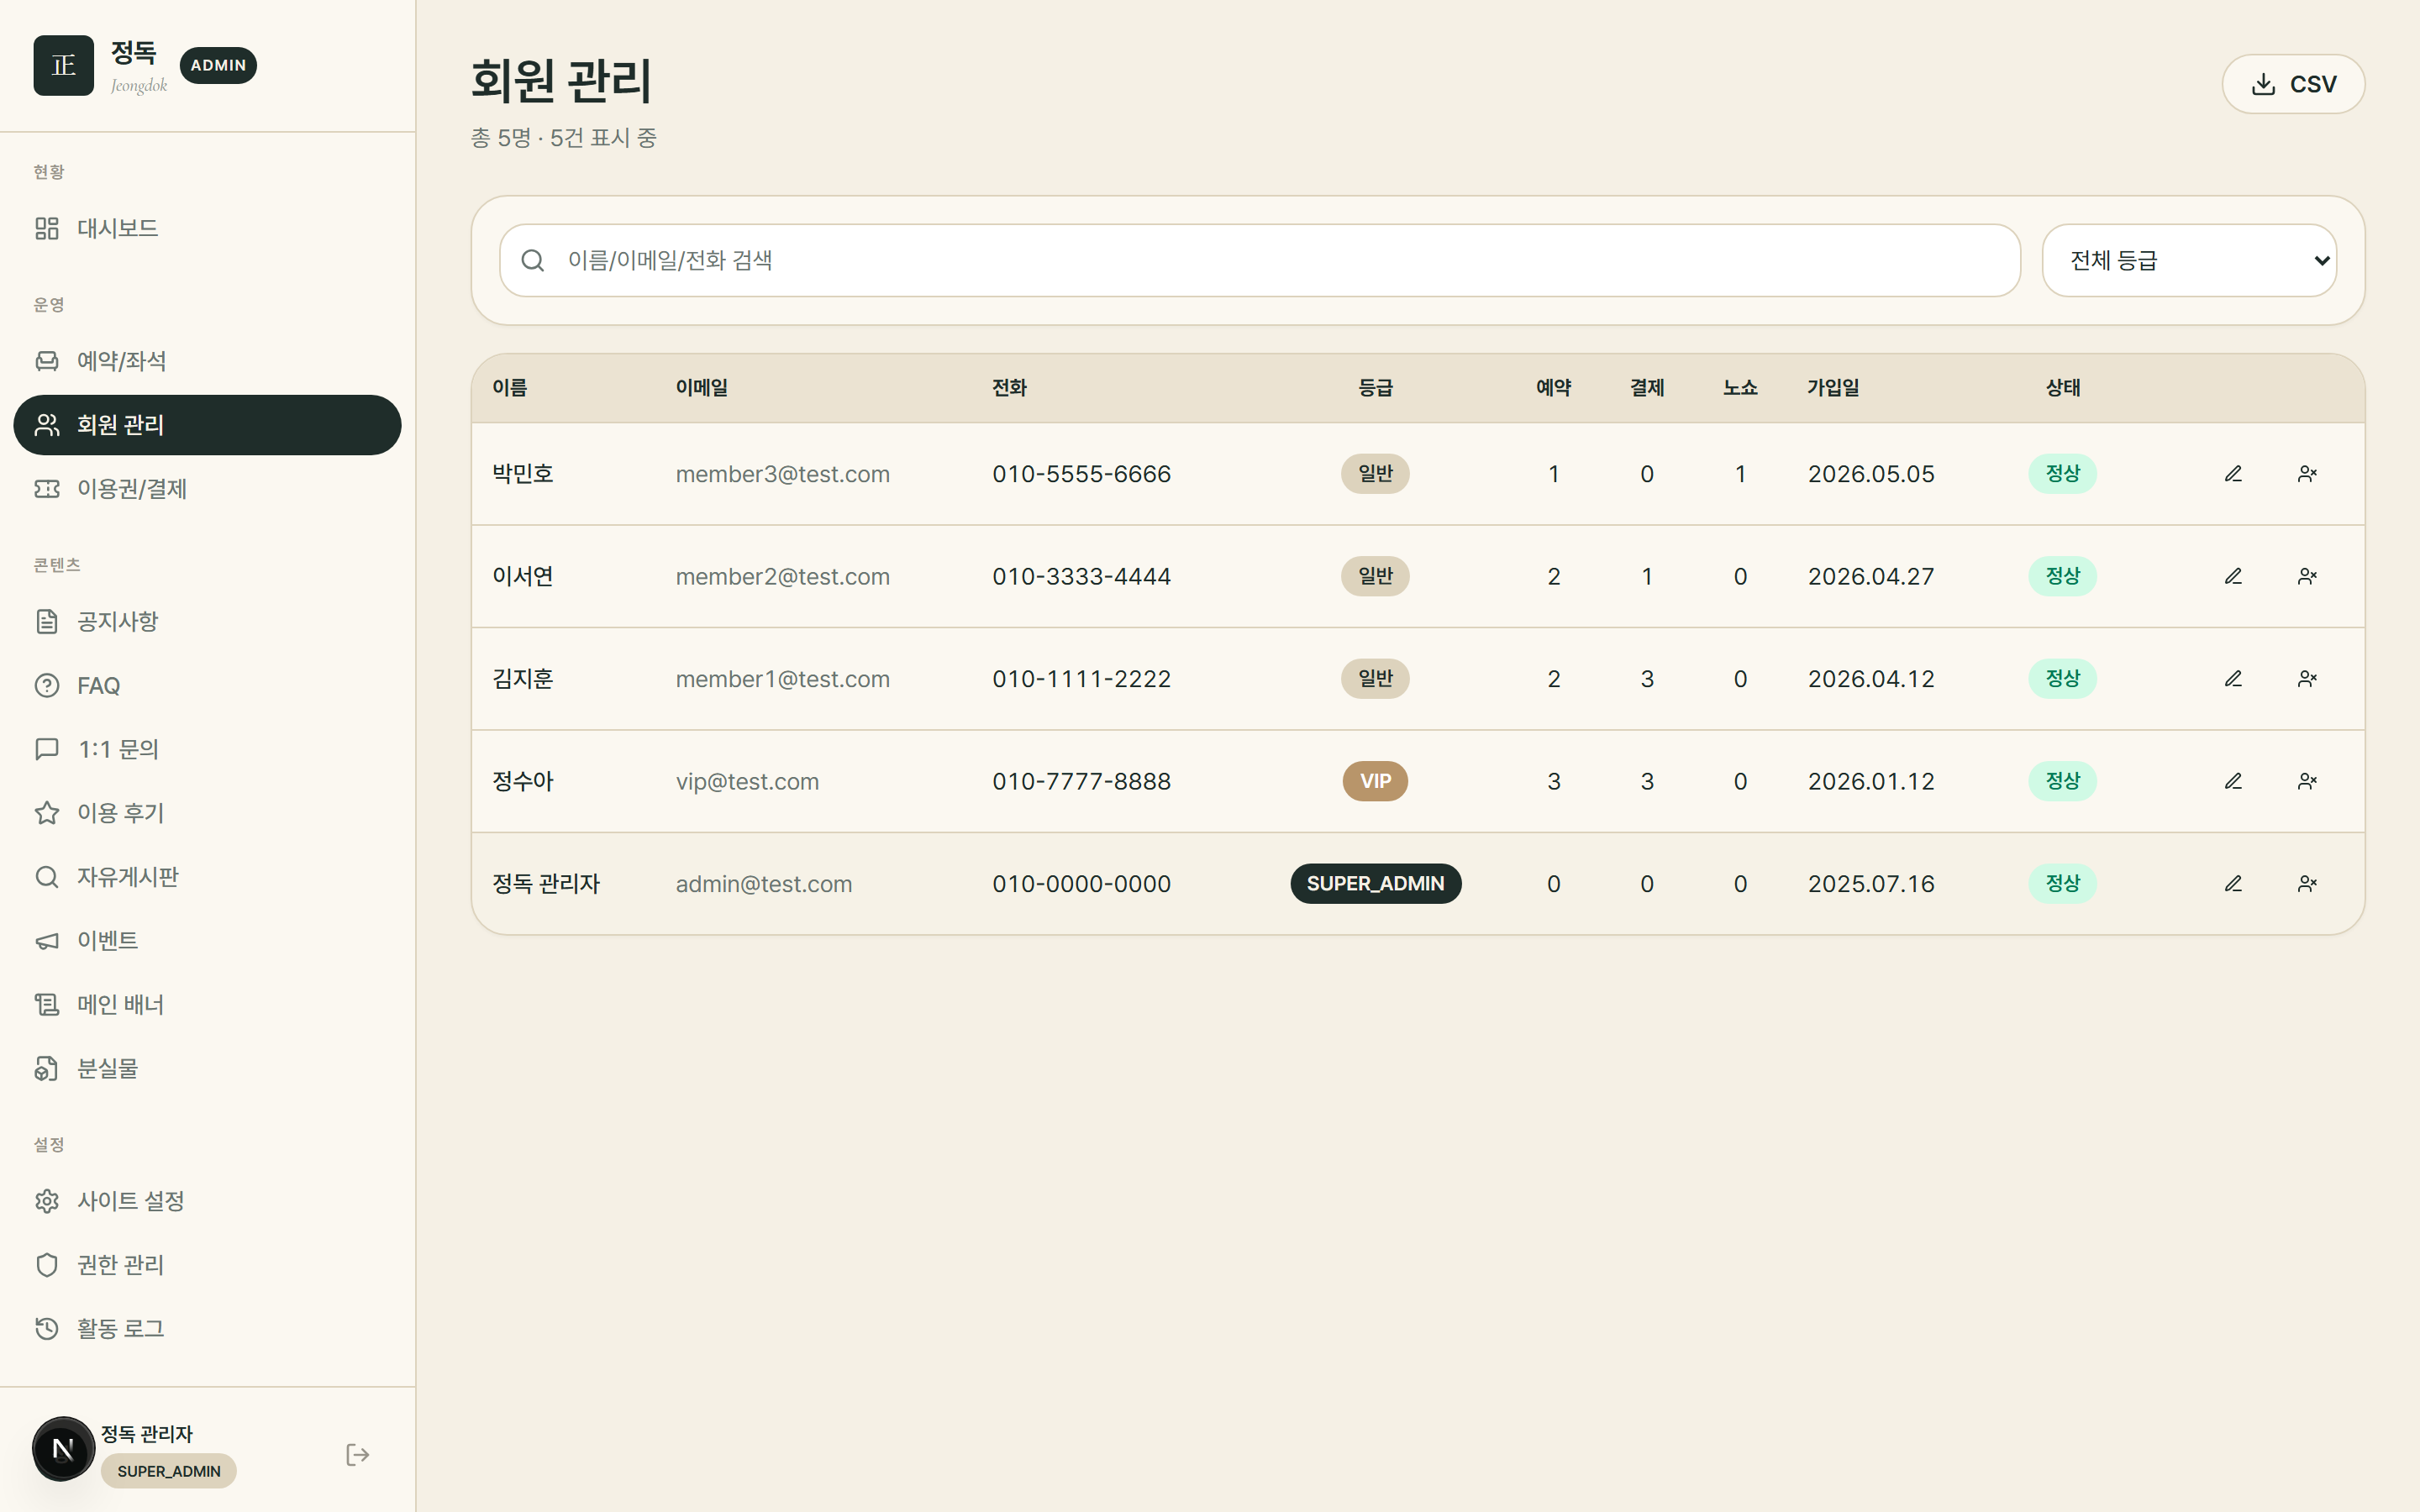Click the 일반 grade badge for 박민호

(x=1375, y=474)
